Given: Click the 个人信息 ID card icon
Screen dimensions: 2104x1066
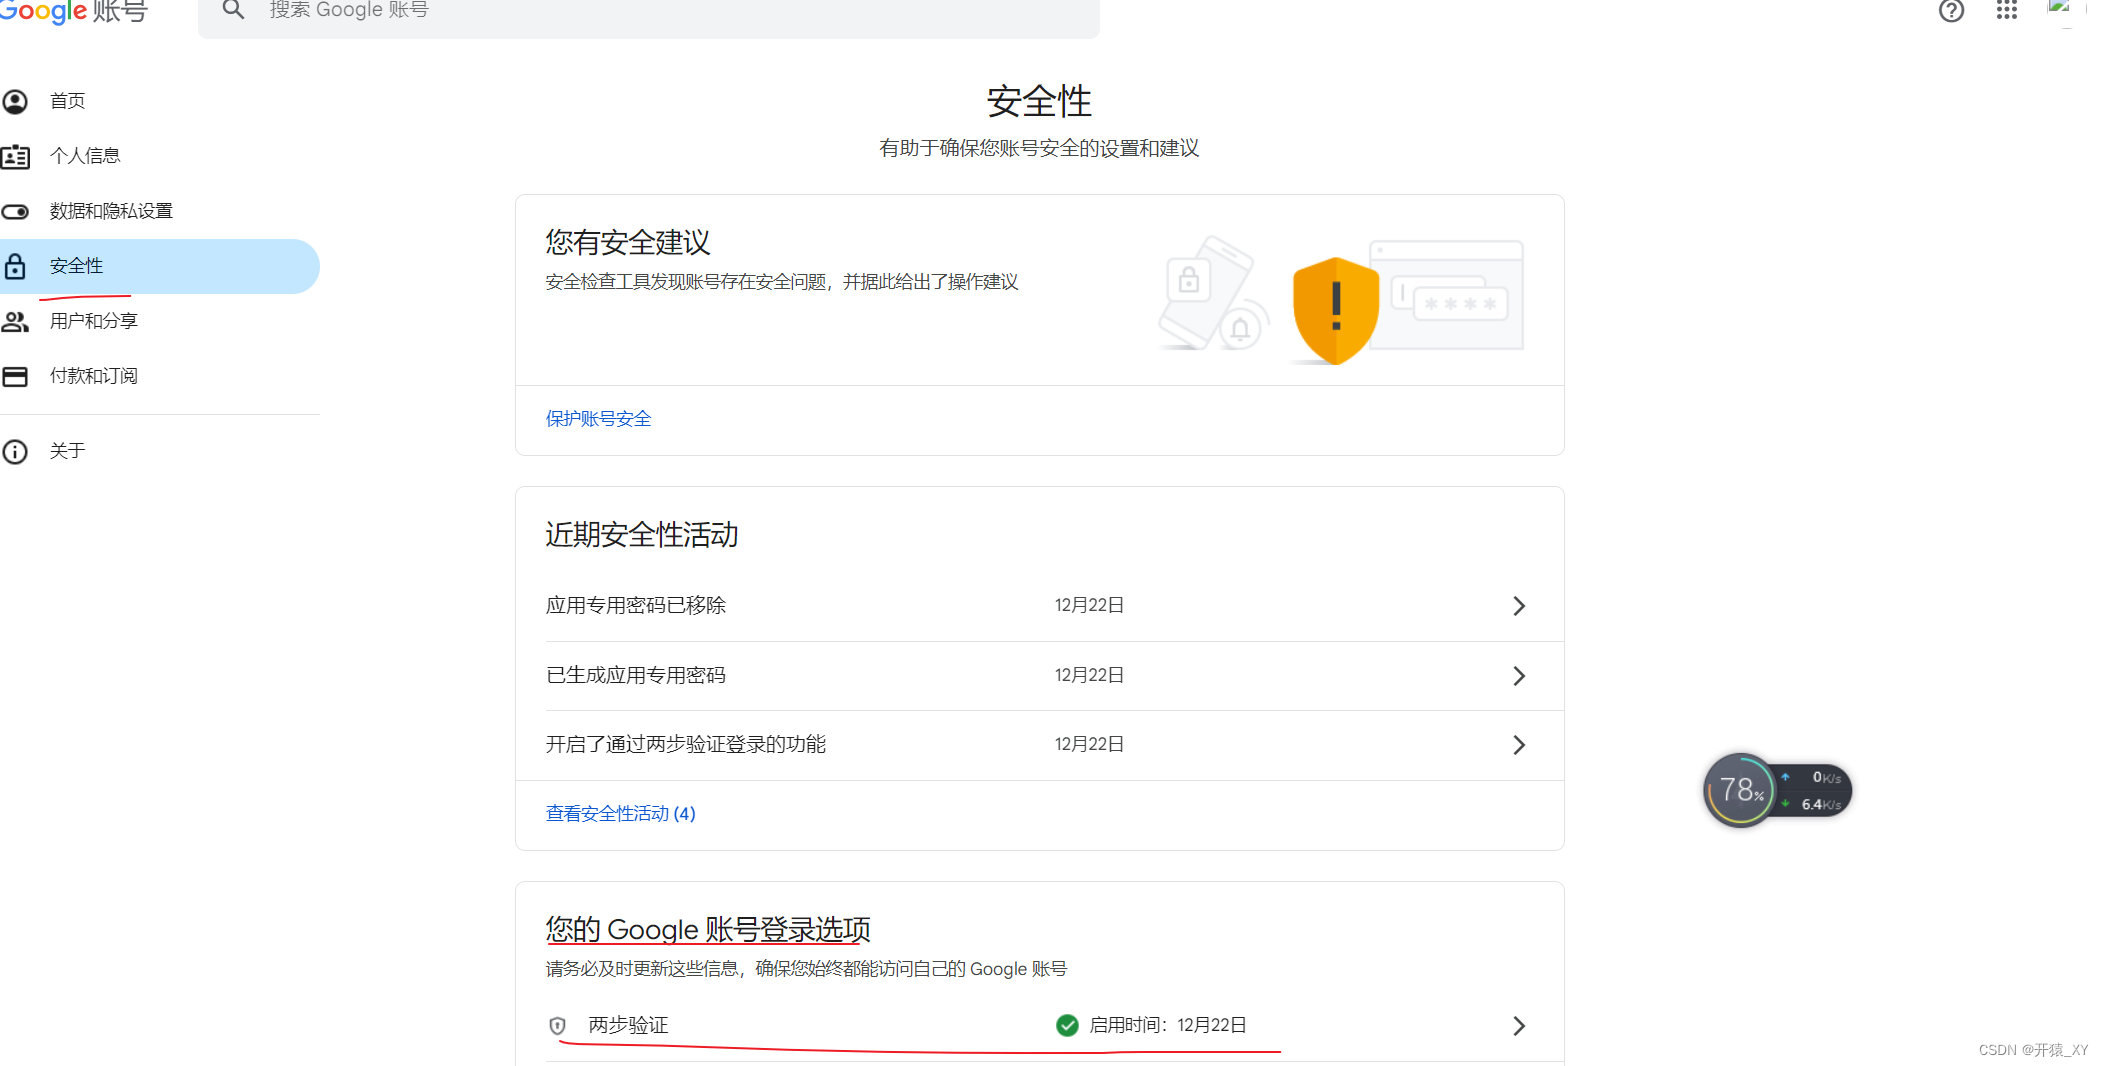Looking at the screenshot, I should click(15, 156).
